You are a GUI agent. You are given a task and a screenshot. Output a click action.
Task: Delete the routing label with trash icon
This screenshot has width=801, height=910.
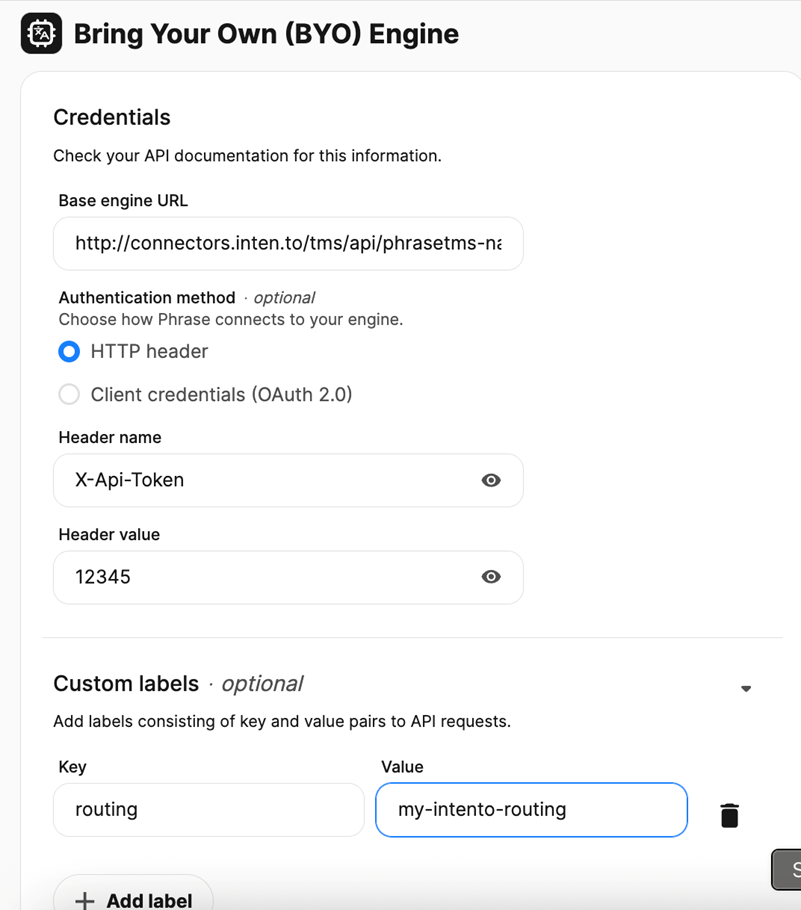[730, 815]
